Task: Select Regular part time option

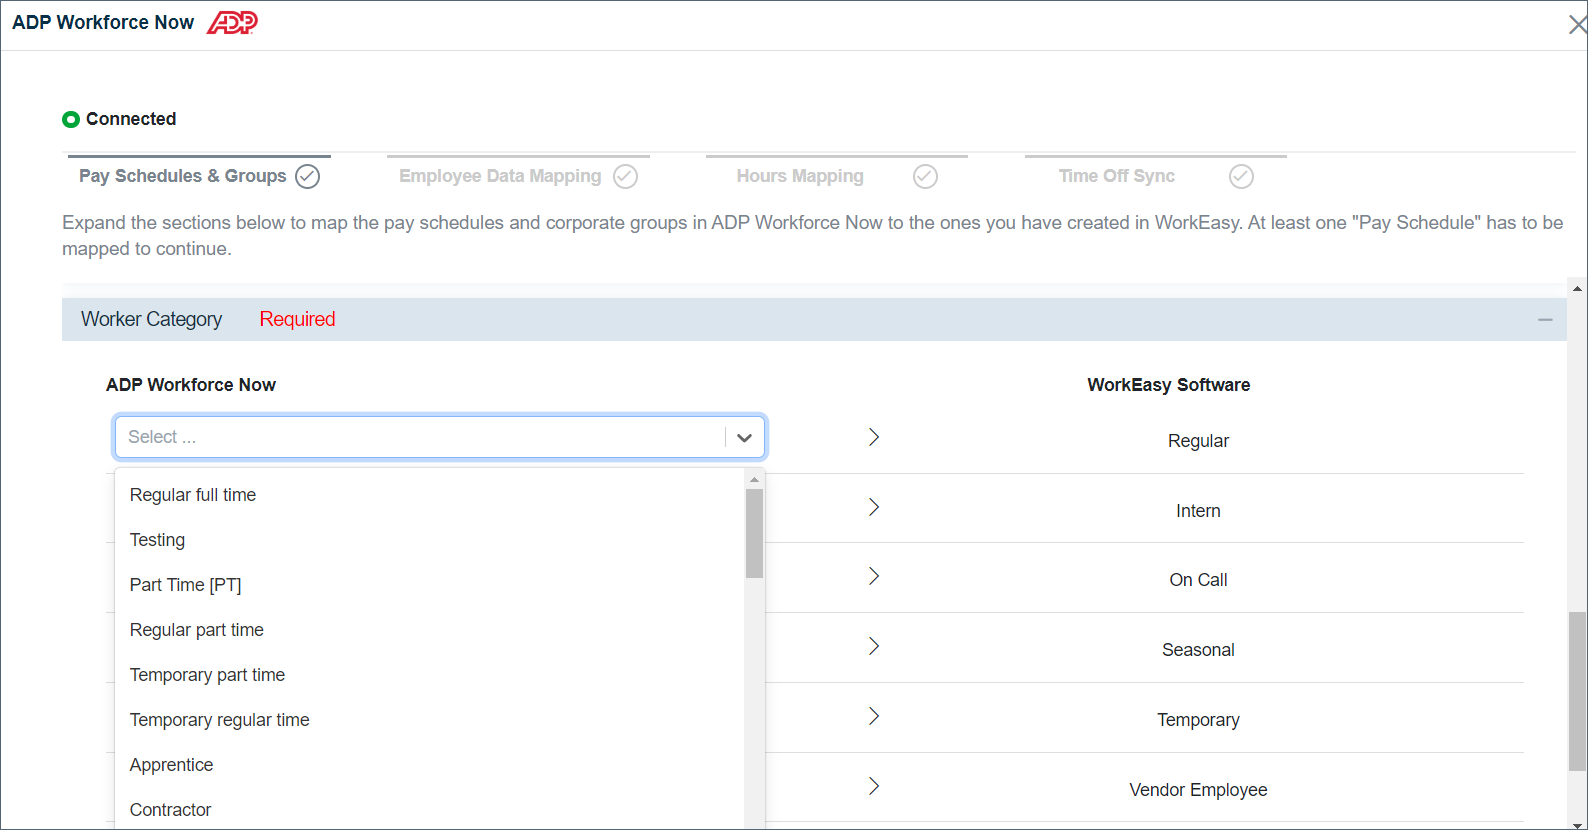Action: [x=430, y=630]
